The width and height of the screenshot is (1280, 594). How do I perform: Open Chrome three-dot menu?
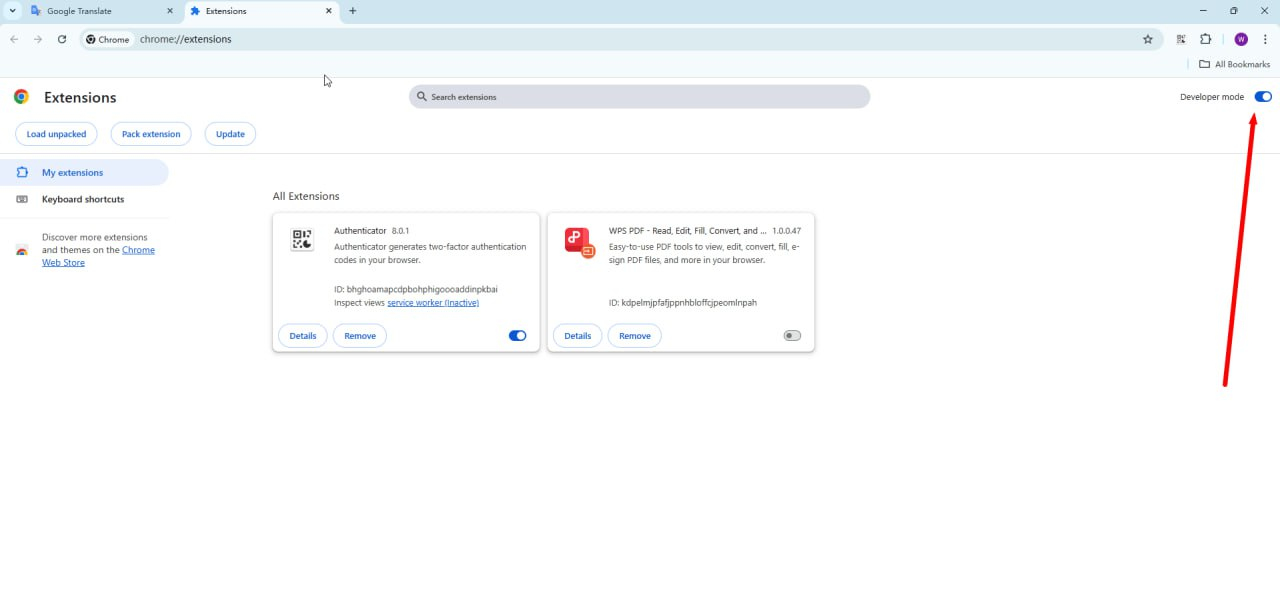(1265, 39)
